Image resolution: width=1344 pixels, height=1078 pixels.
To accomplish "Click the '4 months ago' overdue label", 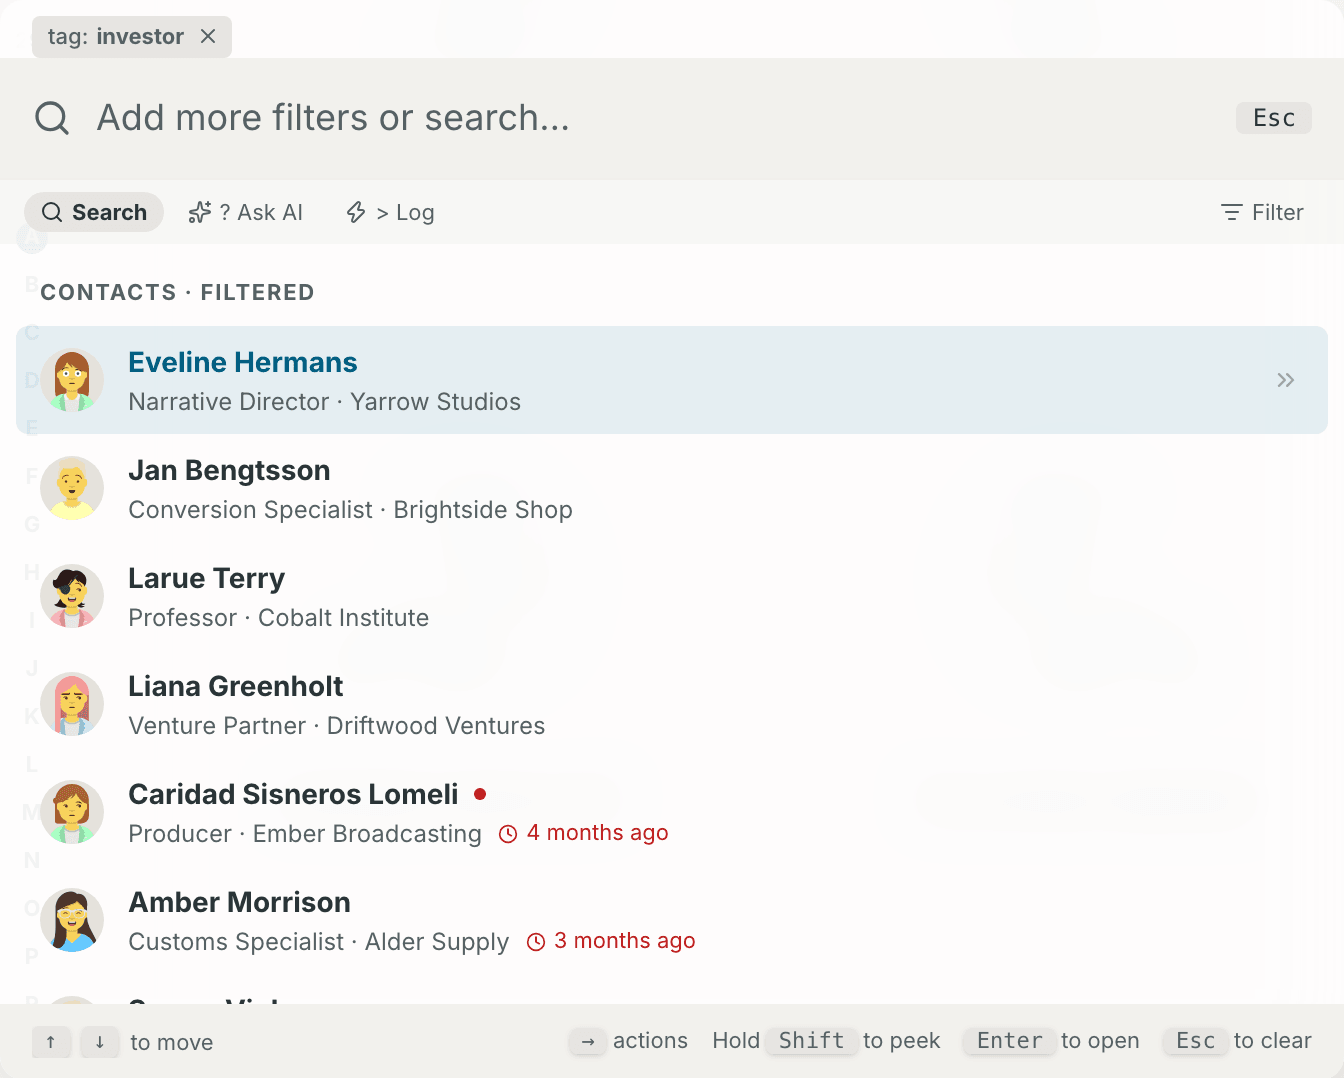I will (x=598, y=833).
